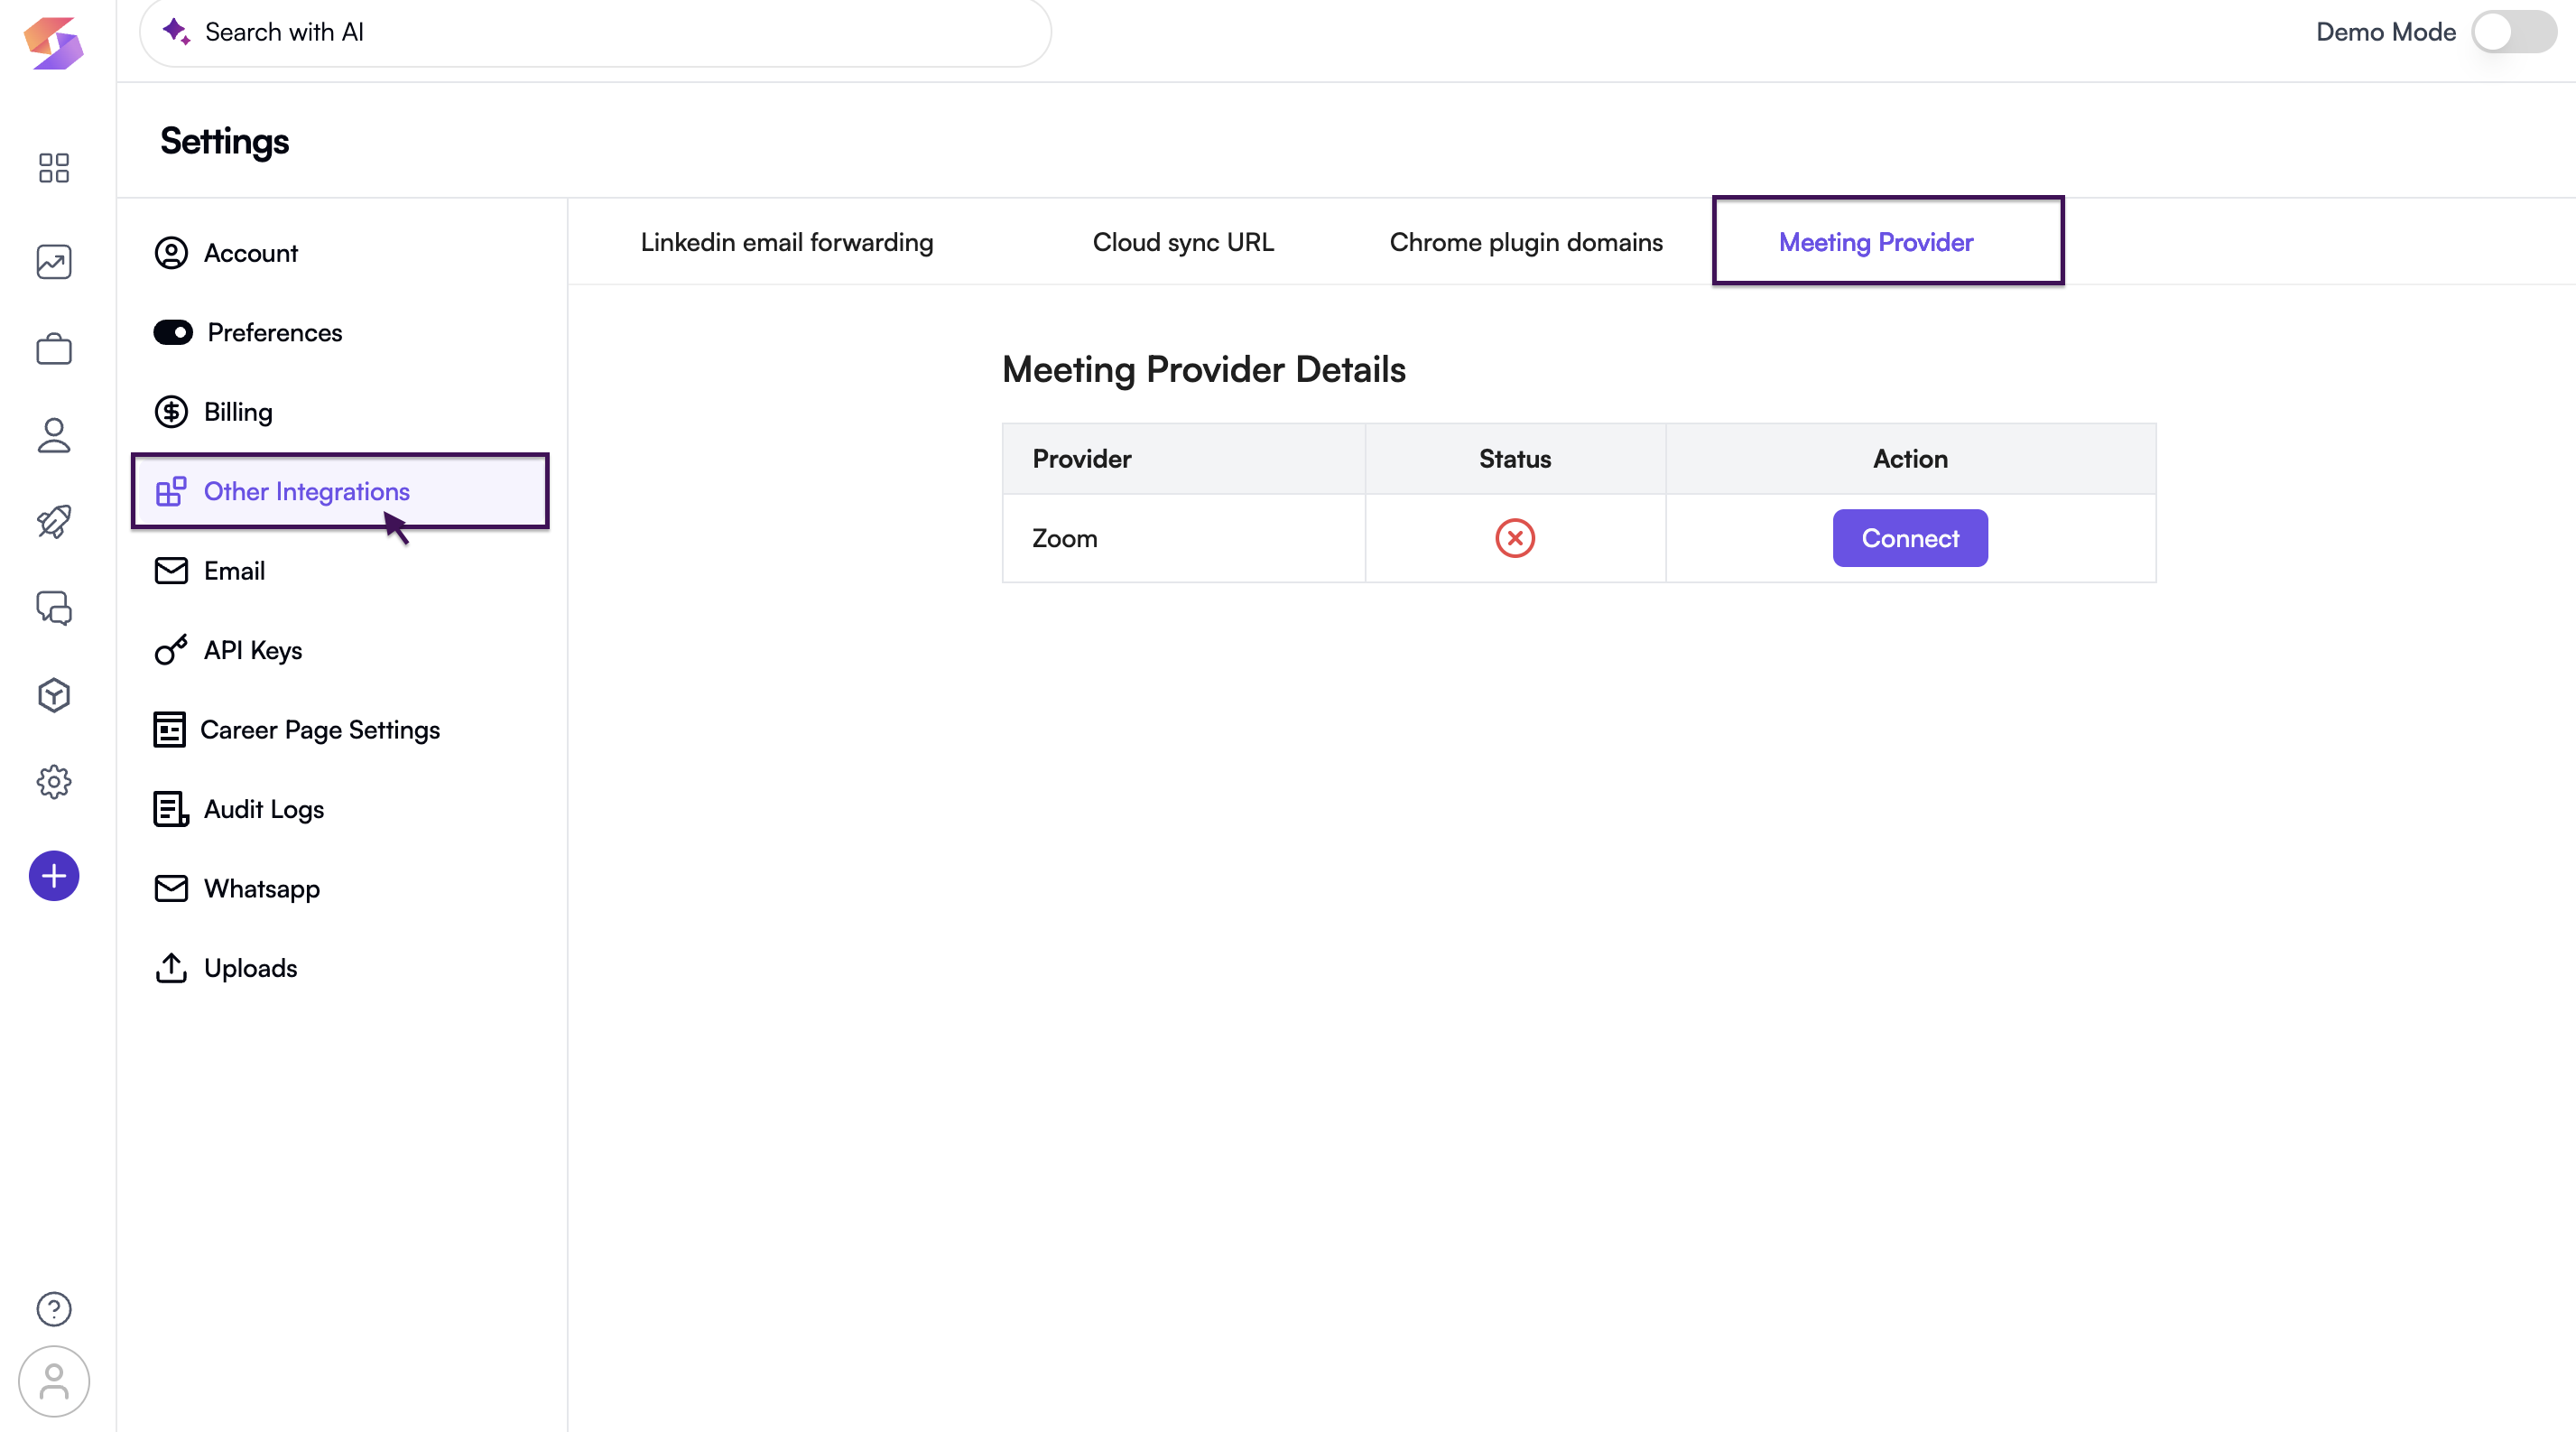Click the Zoom provider cell
This screenshot has height=1432, width=2576.
pos(1184,538)
